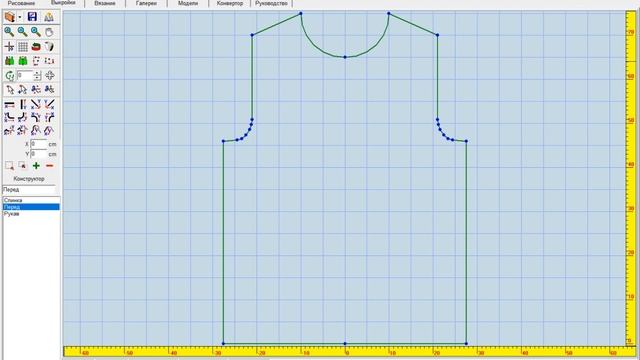Switch to the Галереи tab
640x360 pixels.
146,3
